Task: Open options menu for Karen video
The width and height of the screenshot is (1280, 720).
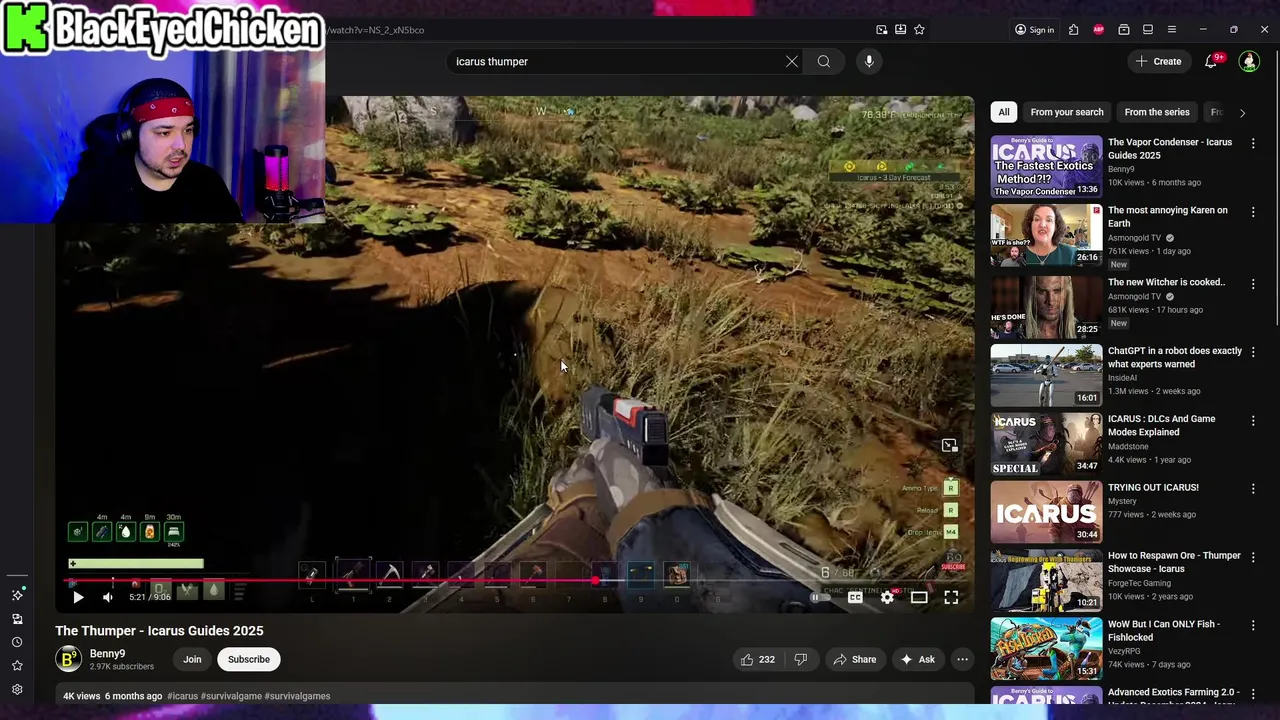Action: point(1253,211)
